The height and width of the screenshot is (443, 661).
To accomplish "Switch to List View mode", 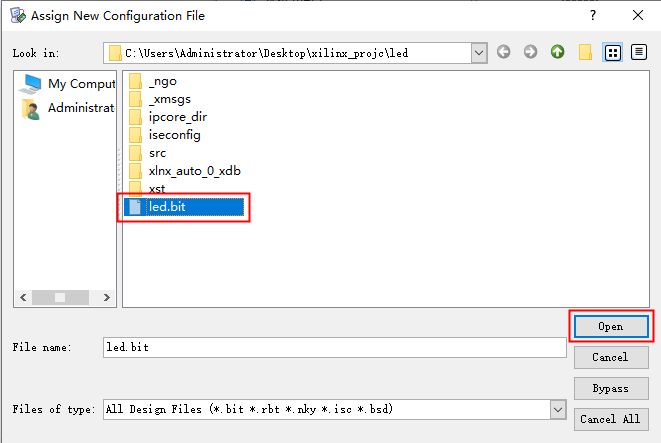I will click(x=614, y=52).
